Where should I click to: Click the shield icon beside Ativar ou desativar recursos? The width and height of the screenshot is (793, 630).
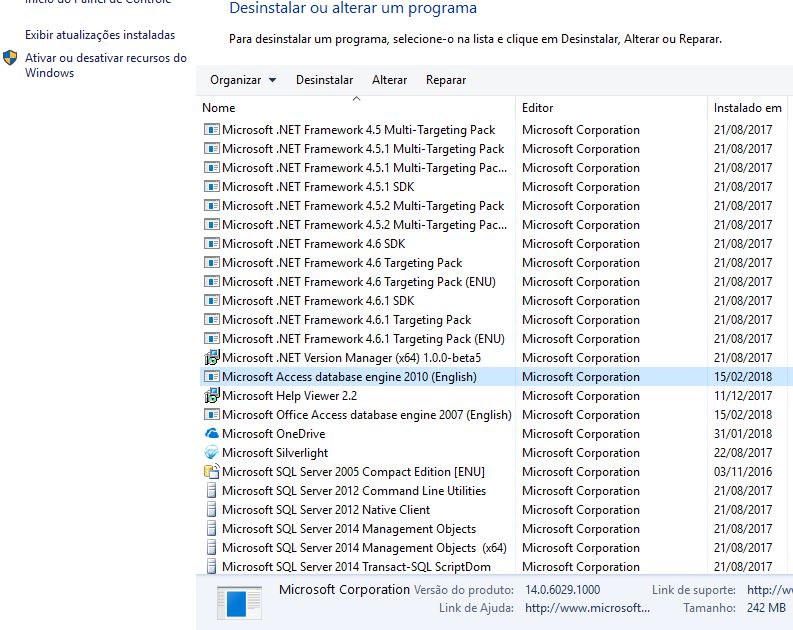[x=11, y=58]
